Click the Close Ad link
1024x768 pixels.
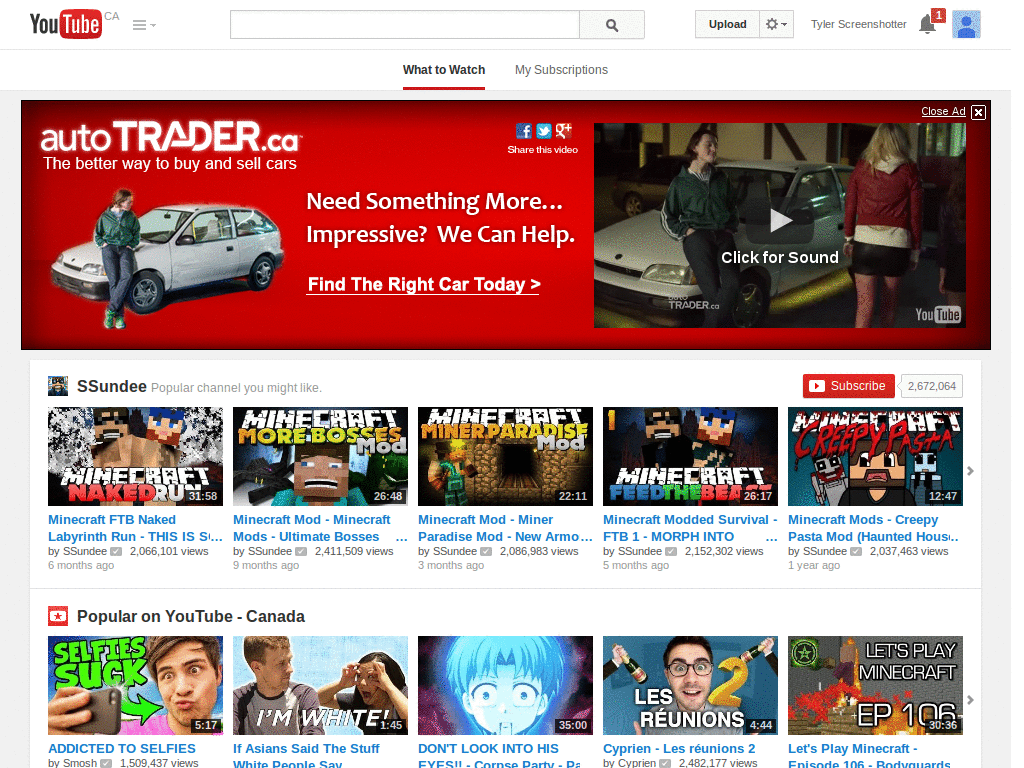pos(943,111)
